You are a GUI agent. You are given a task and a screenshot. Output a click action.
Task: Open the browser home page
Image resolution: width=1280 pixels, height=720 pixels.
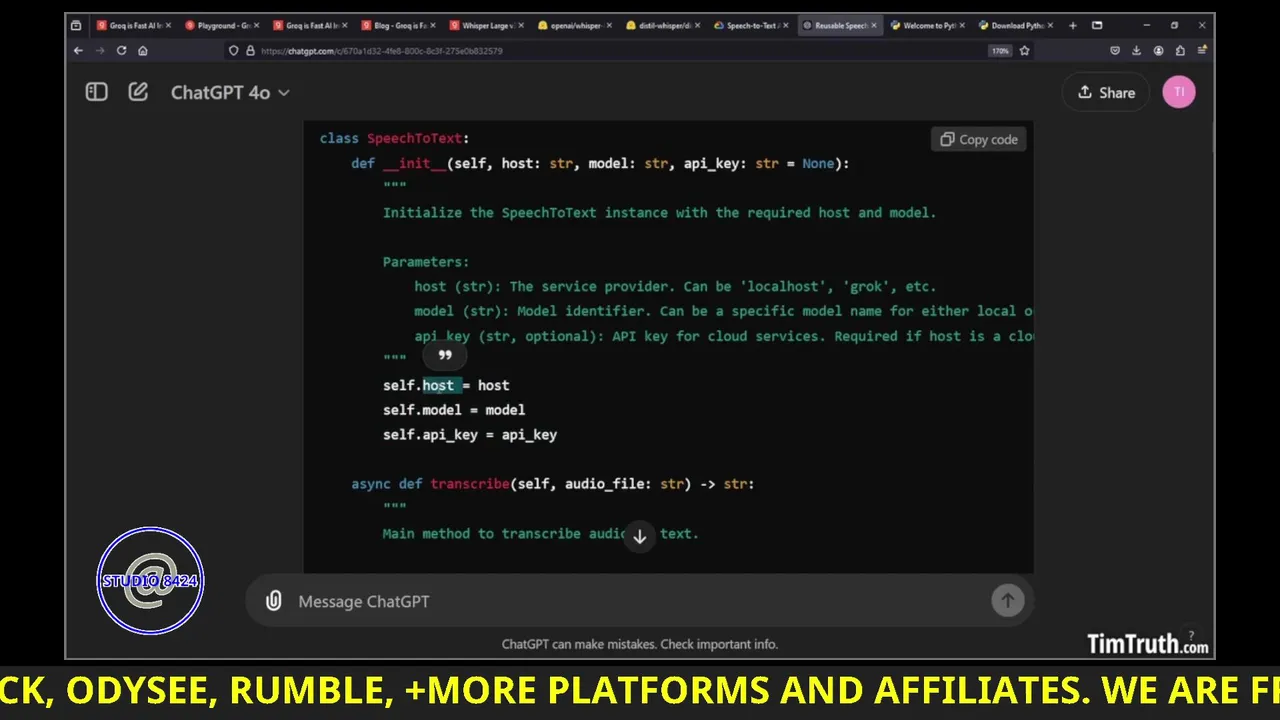pos(143,51)
